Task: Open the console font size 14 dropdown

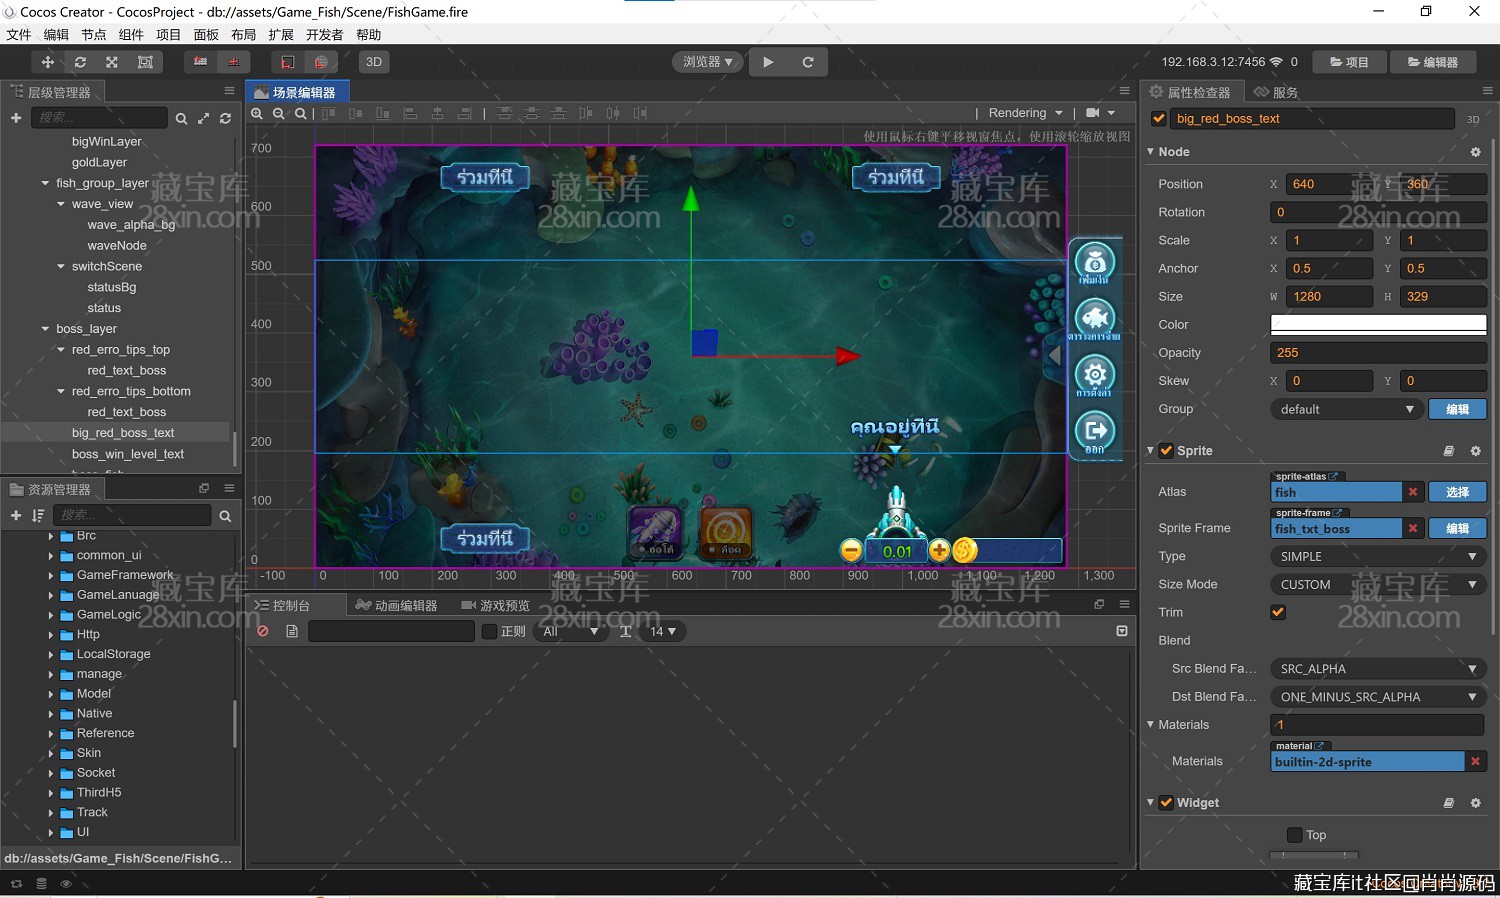Action: click(663, 631)
